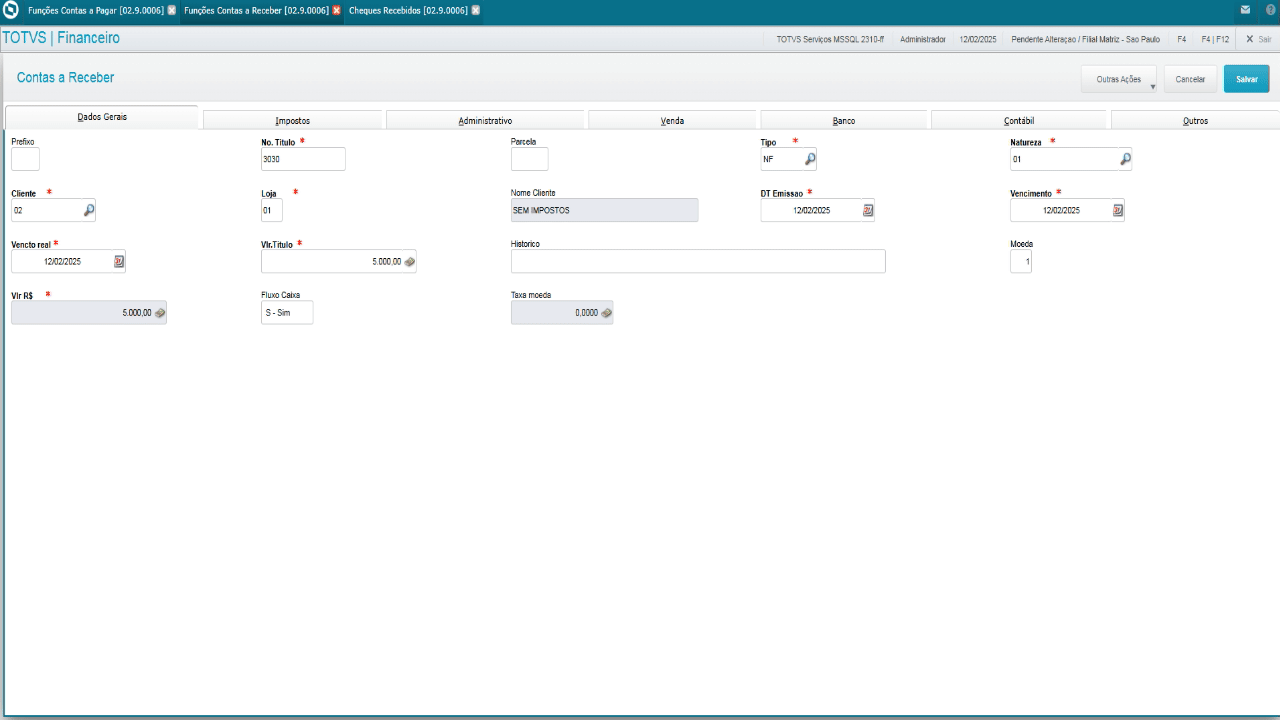Click the 12/02/2025 date in status bar
1280x720 pixels.
pyautogui.click(x=978, y=39)
